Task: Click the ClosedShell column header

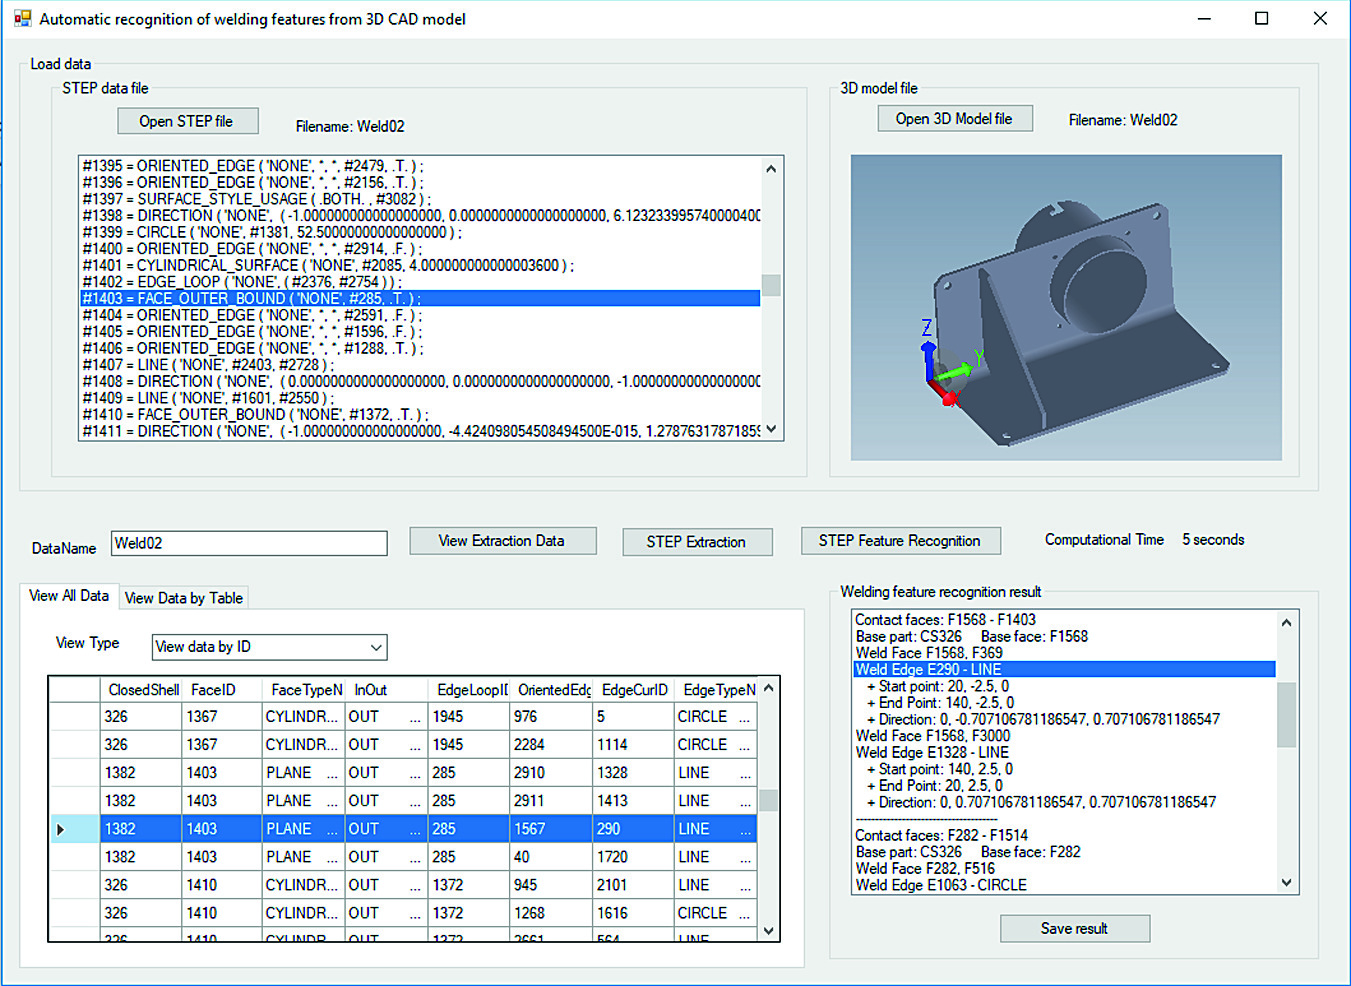Action: pyautogui.click(x=142, y=690)
